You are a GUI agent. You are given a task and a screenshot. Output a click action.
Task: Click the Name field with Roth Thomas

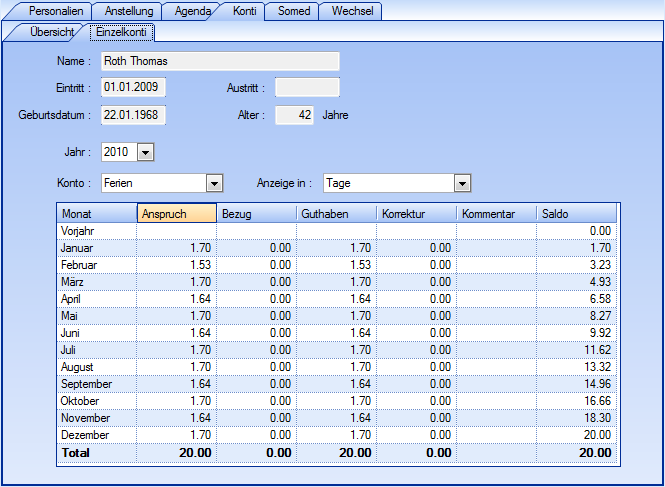pyautogui.click(x=220, y=61)
